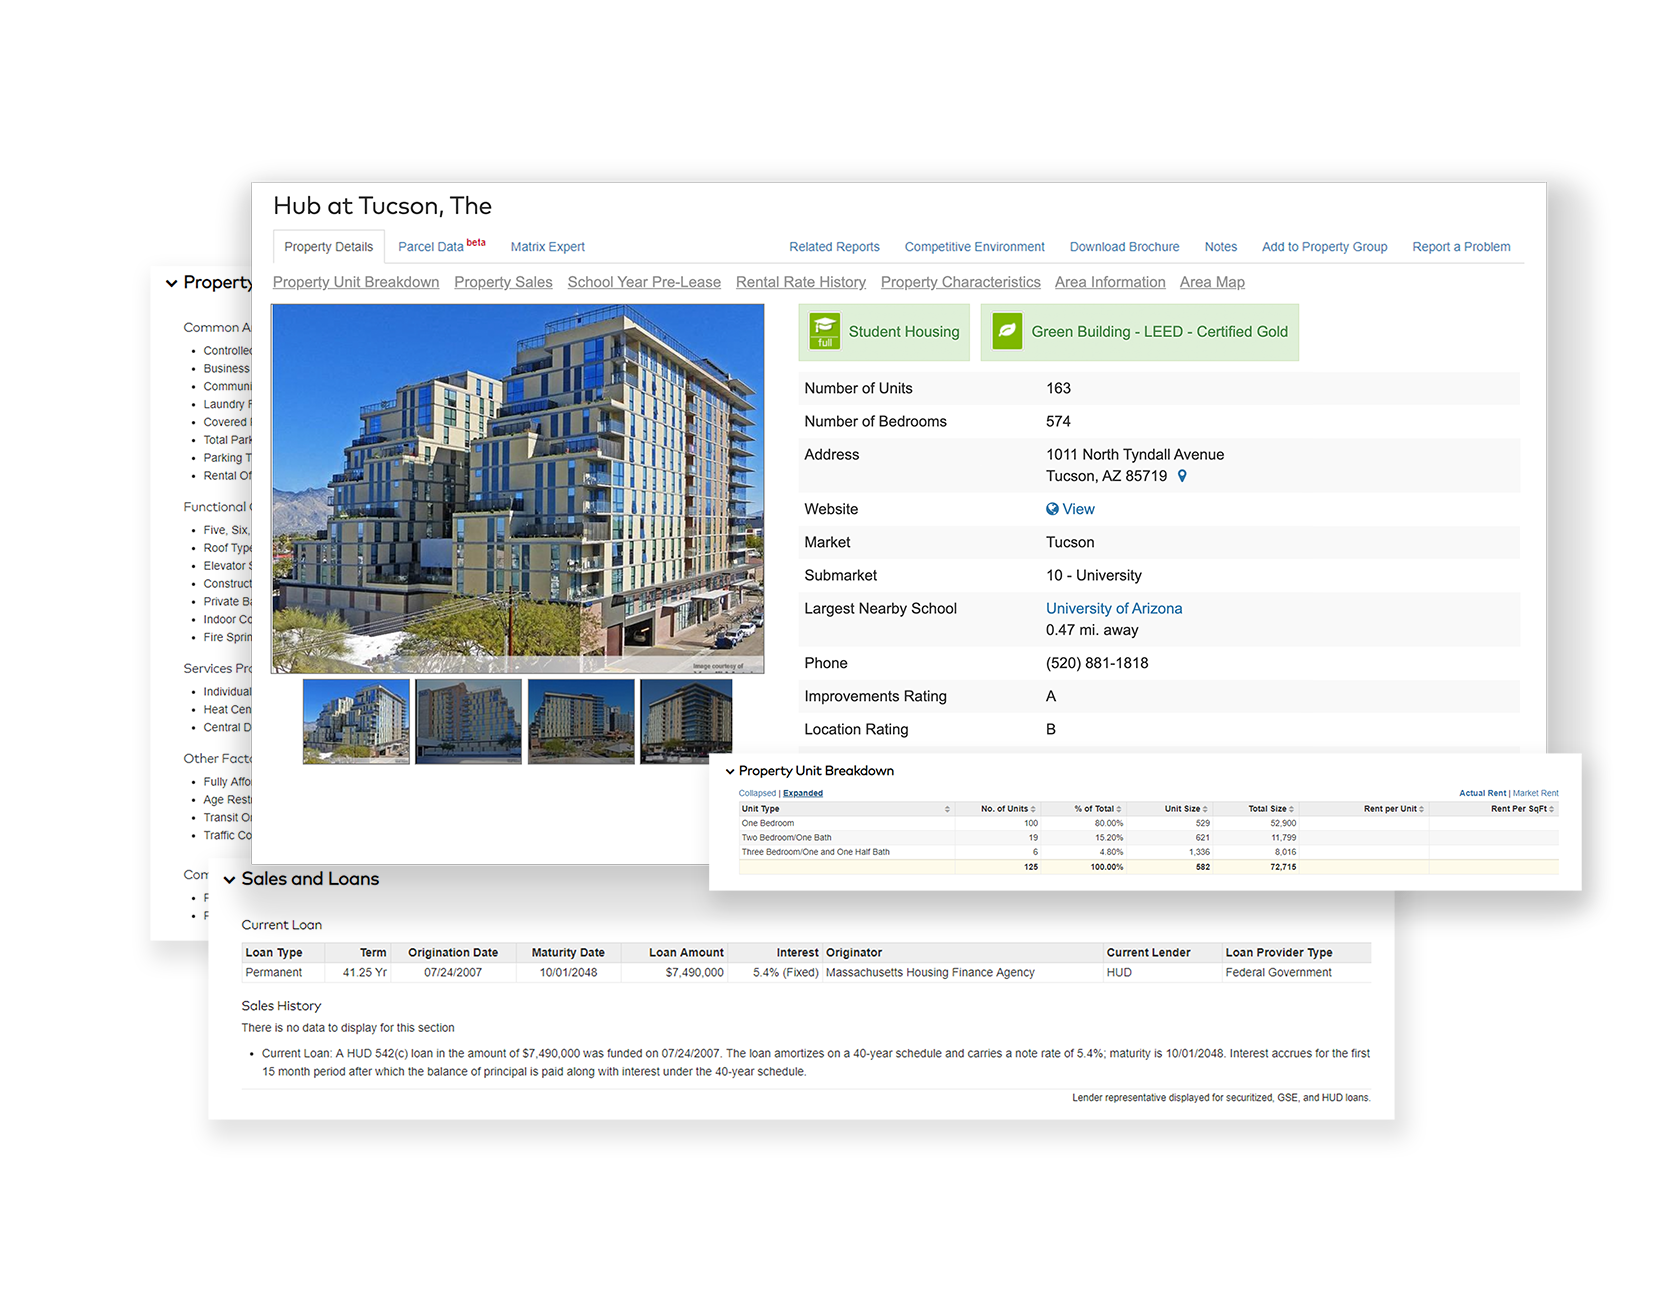Collapse the Sales and Loans section
The height and width of the screenshot is (1303, 1678).
231,880
